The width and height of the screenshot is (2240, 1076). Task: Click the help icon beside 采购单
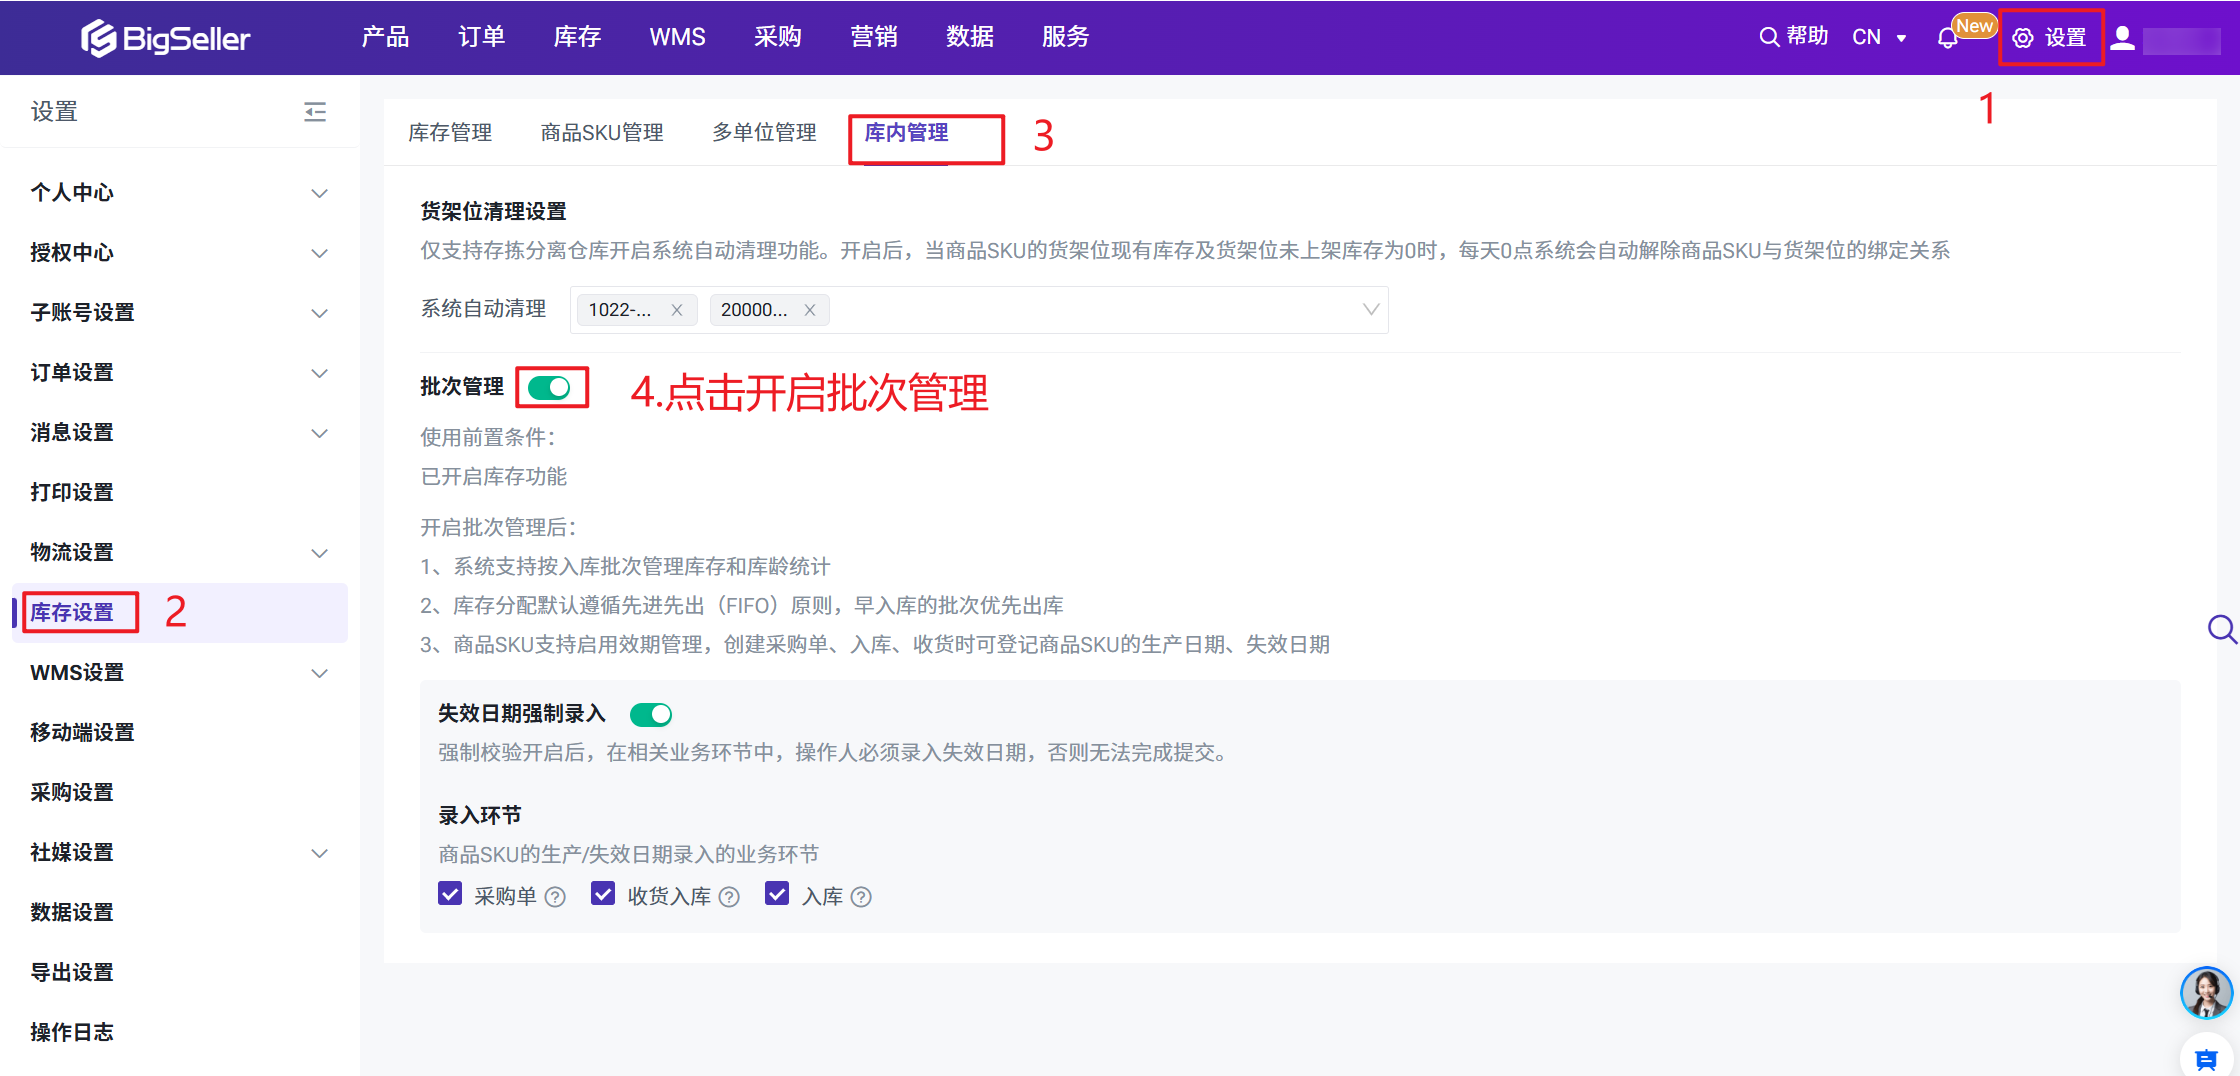tap(555, 897)
